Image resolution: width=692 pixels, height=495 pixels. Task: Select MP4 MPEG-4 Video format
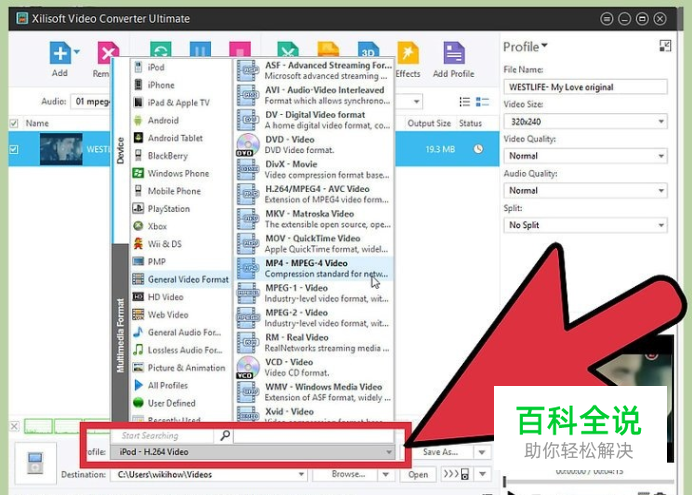coord(314,268)
